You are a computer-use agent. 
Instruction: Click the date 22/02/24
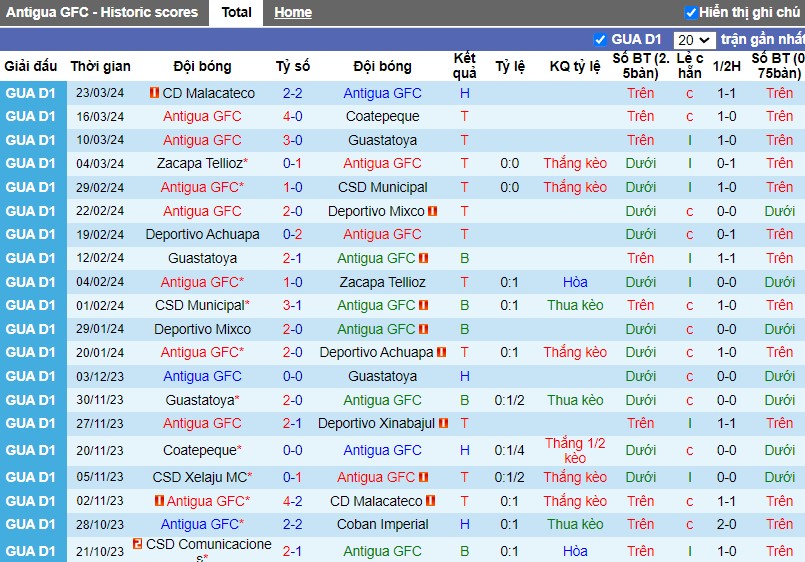tap(100, 211)
